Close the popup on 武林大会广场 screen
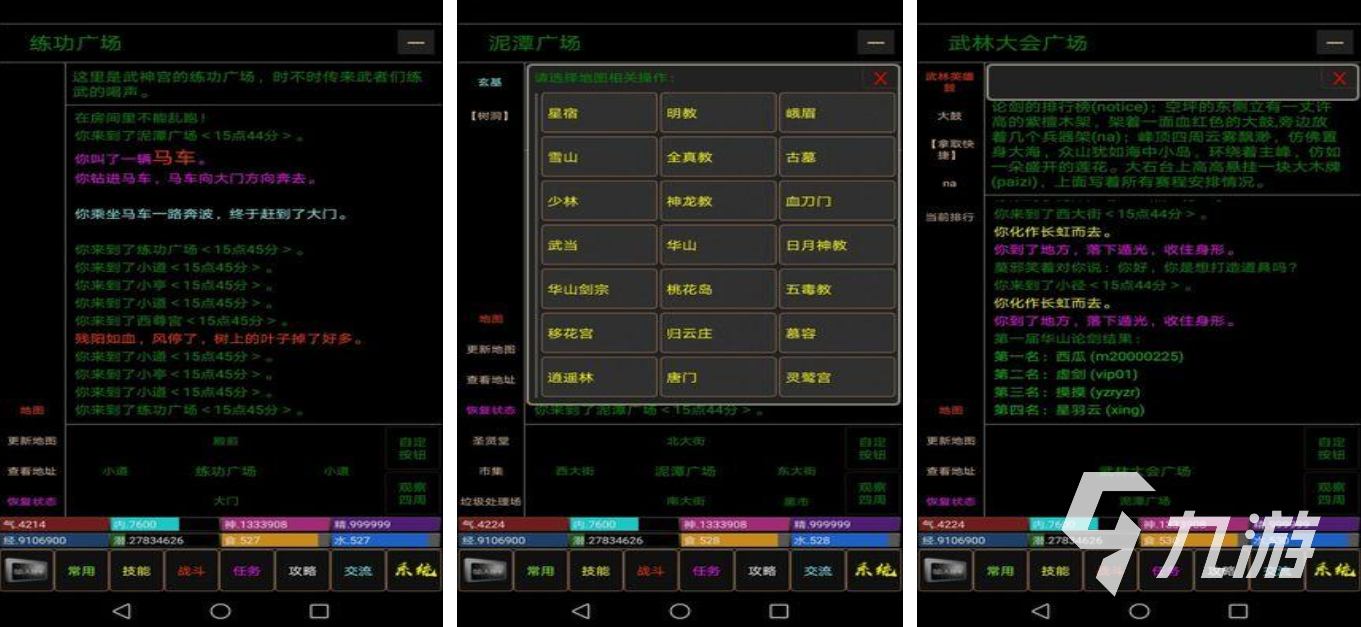1361x627 pixels. [1339, 78]
